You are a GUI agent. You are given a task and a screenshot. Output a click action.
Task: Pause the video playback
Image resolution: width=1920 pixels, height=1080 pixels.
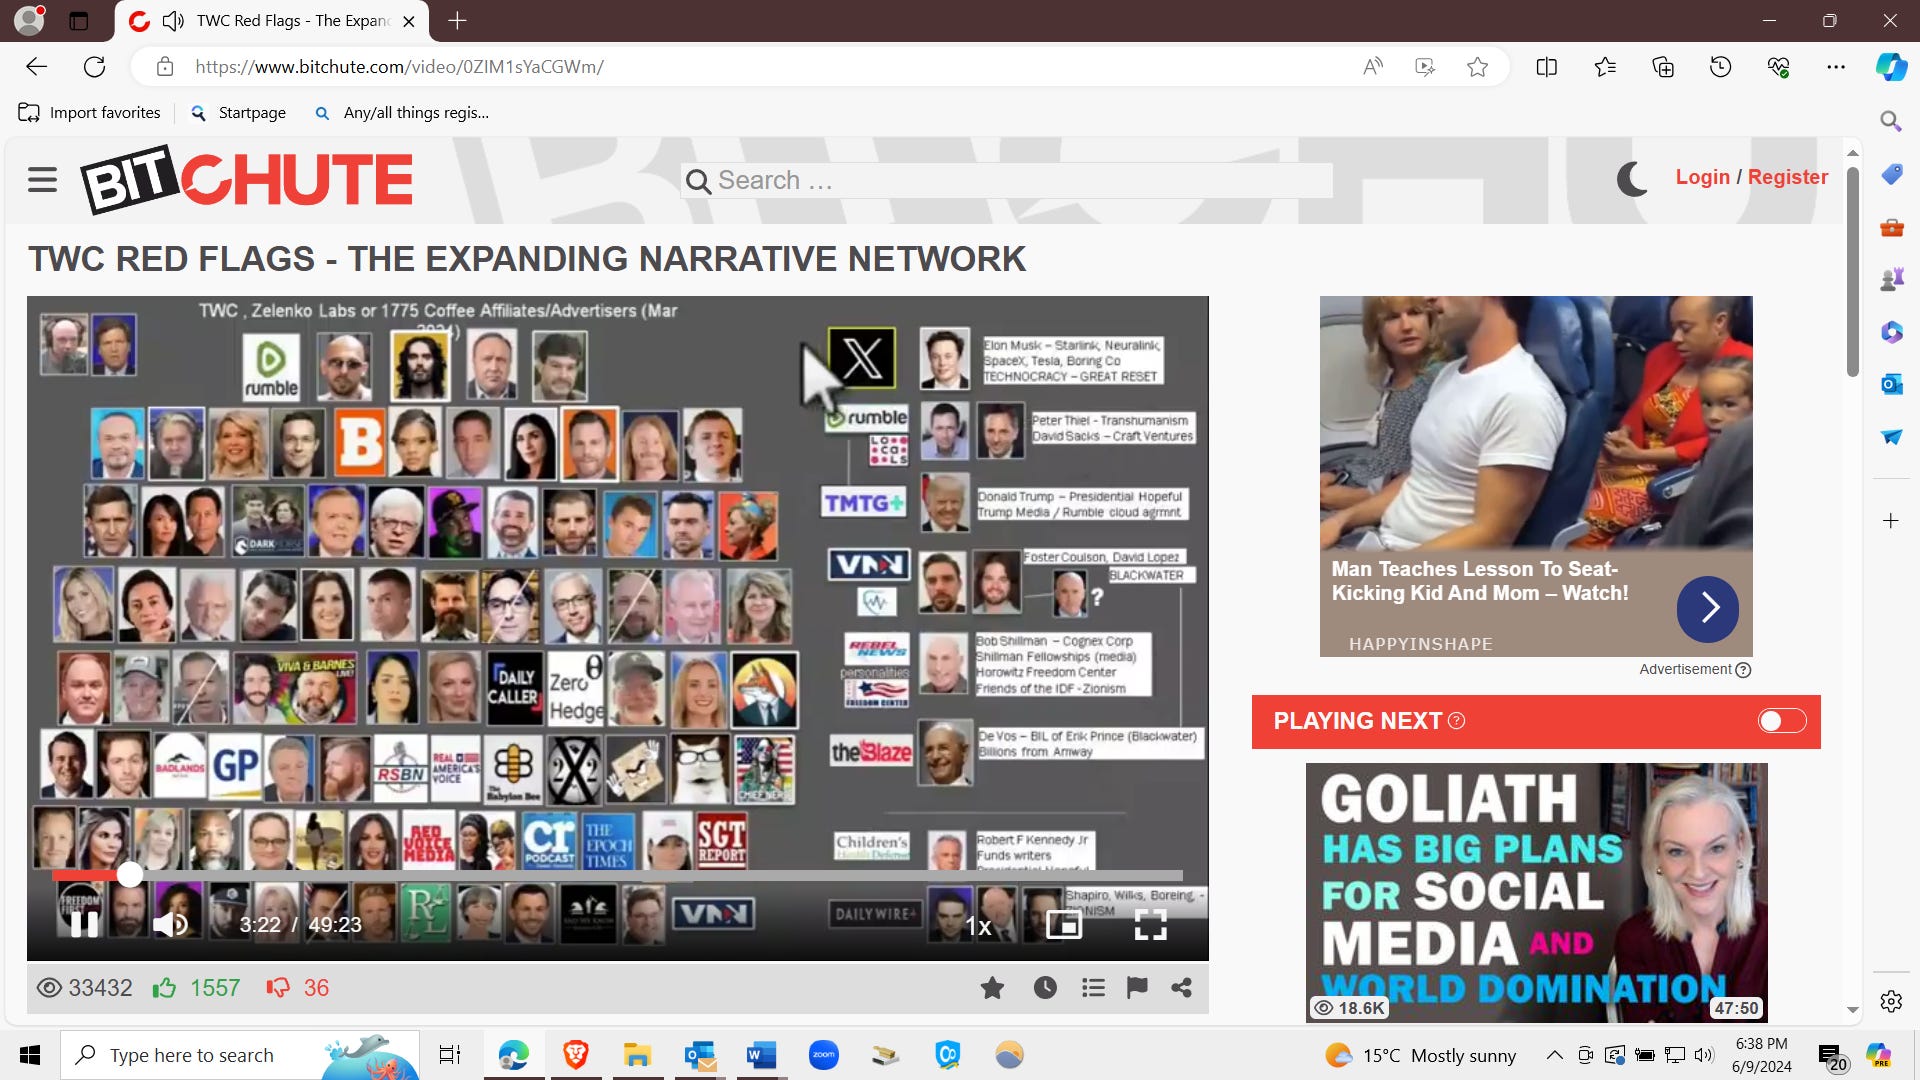[x=84, y=924]
